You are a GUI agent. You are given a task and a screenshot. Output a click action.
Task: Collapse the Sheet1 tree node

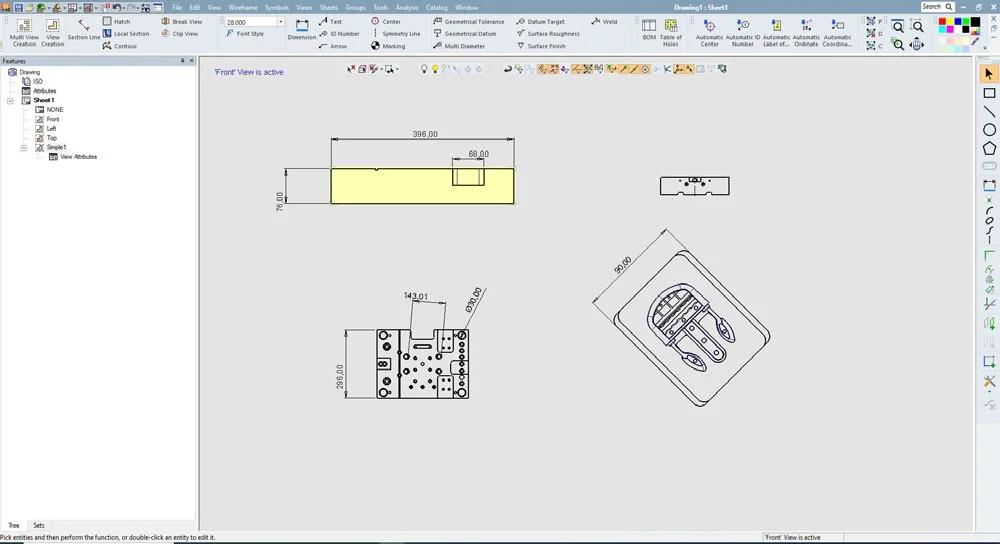pyautogui.click(x=10, y=101)
